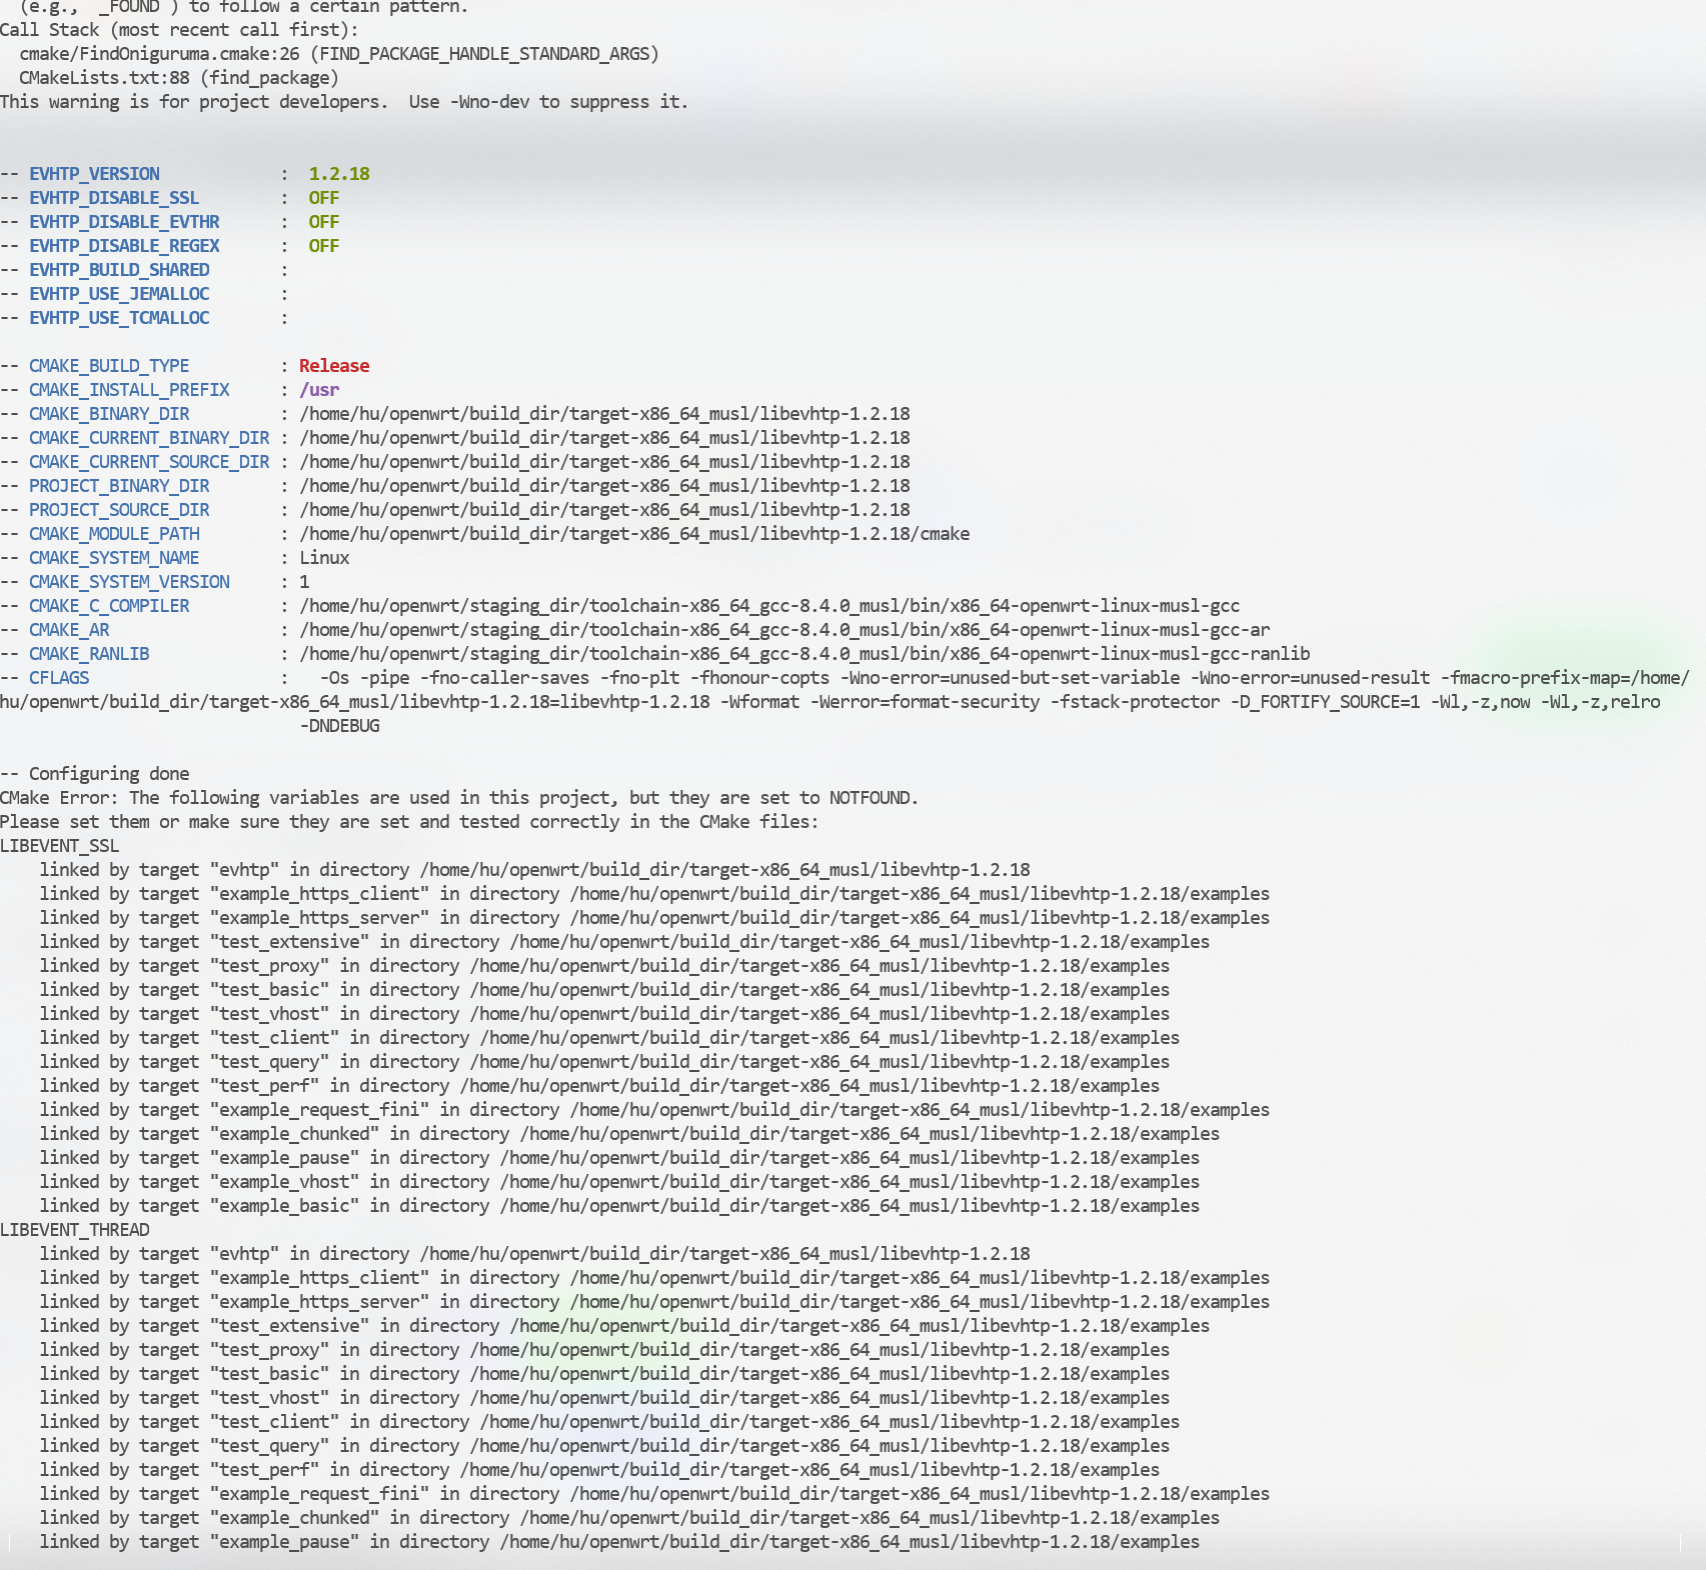Select the module path ending in /cmake
The height and width of the screenshot is (1570, 1706).
pos(635,534)
